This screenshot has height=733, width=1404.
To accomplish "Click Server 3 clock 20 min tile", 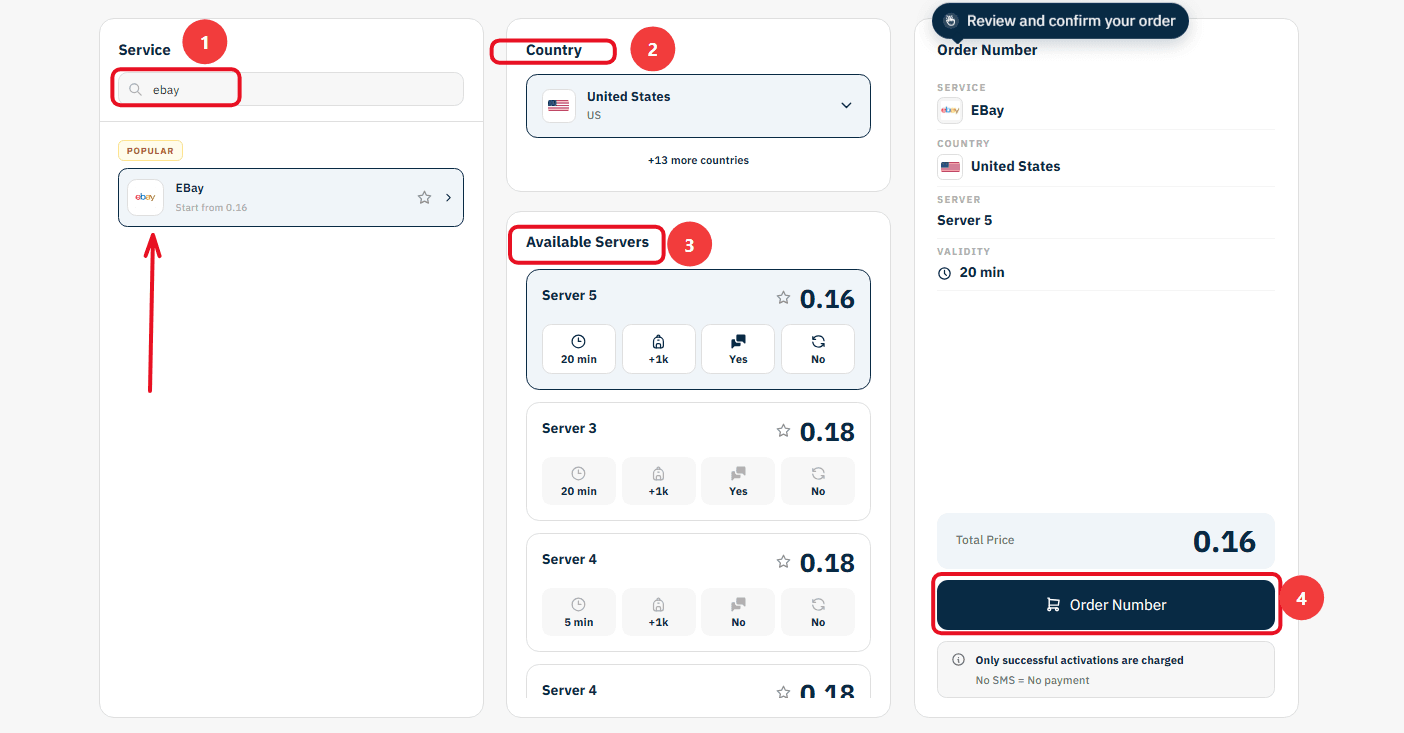I will 579,481.
